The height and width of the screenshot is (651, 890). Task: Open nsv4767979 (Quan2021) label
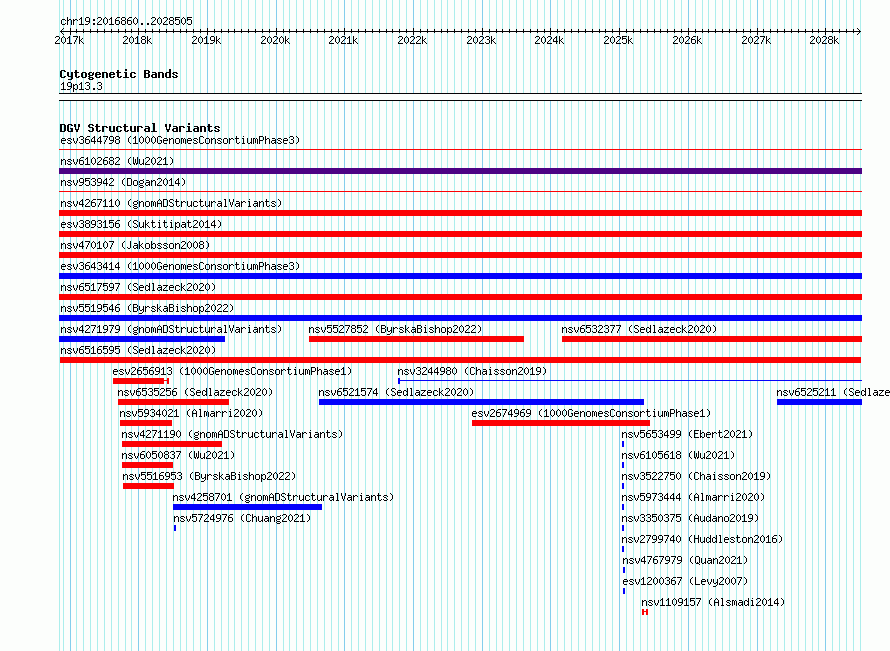685,560
